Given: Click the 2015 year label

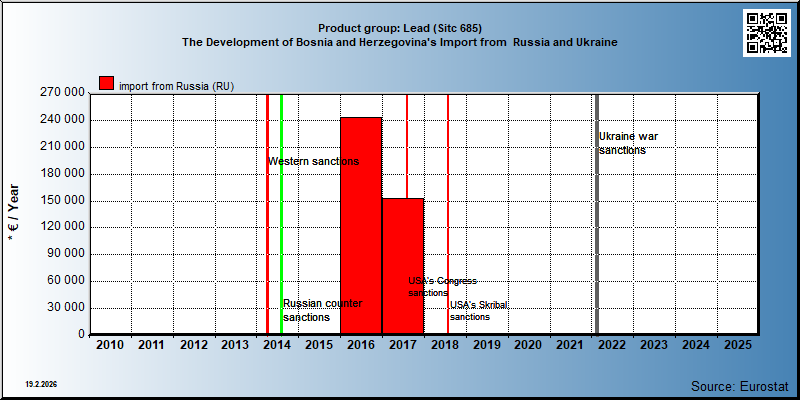Looking at the screenshot, I should 319,345.
